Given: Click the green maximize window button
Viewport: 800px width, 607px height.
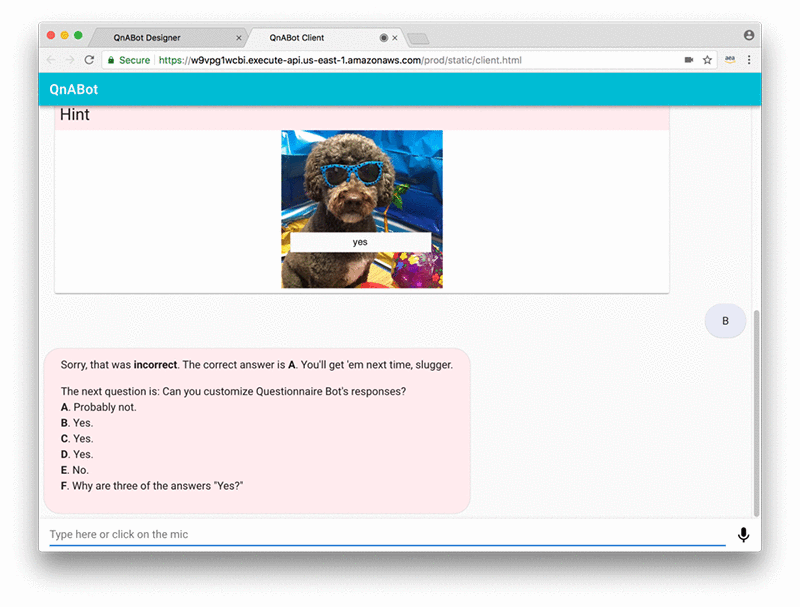Looking at the screenshot, I should (78, 35).
